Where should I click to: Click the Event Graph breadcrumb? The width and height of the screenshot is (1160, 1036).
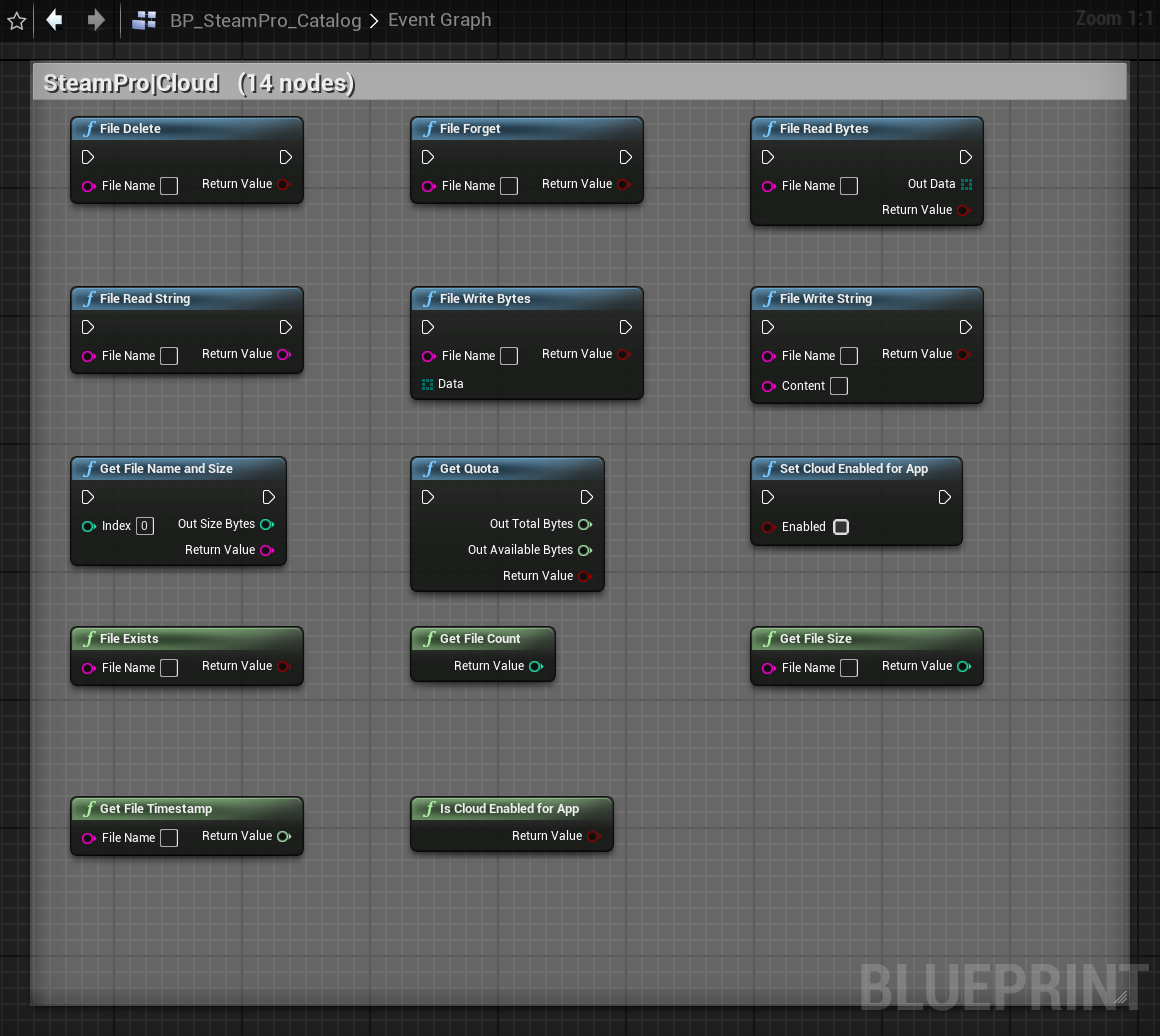(439, 20)
